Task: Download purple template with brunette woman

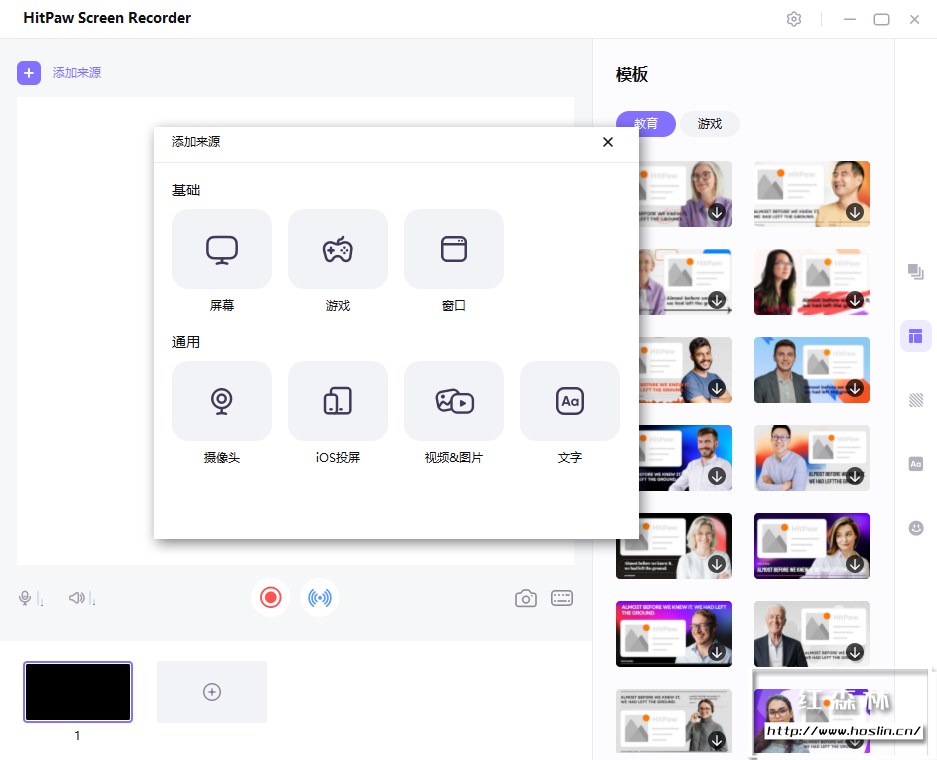Action: pos(855,564)
